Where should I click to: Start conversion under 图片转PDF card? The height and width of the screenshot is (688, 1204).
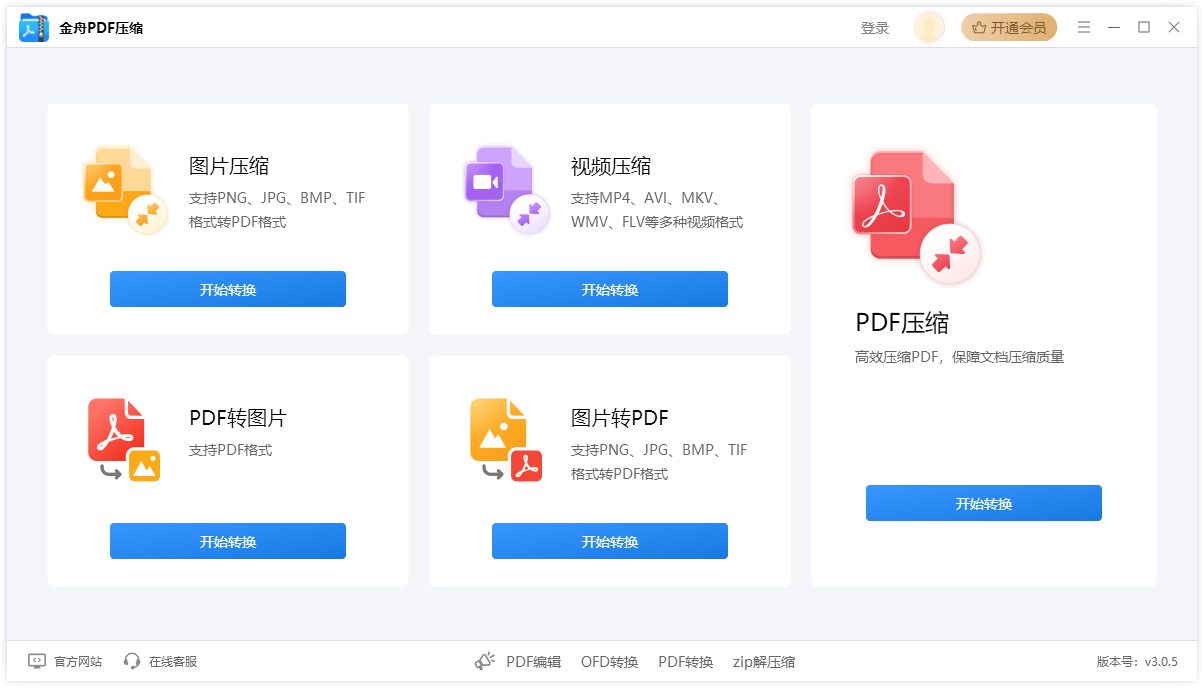pyautogui.click(x=609, y=540)
